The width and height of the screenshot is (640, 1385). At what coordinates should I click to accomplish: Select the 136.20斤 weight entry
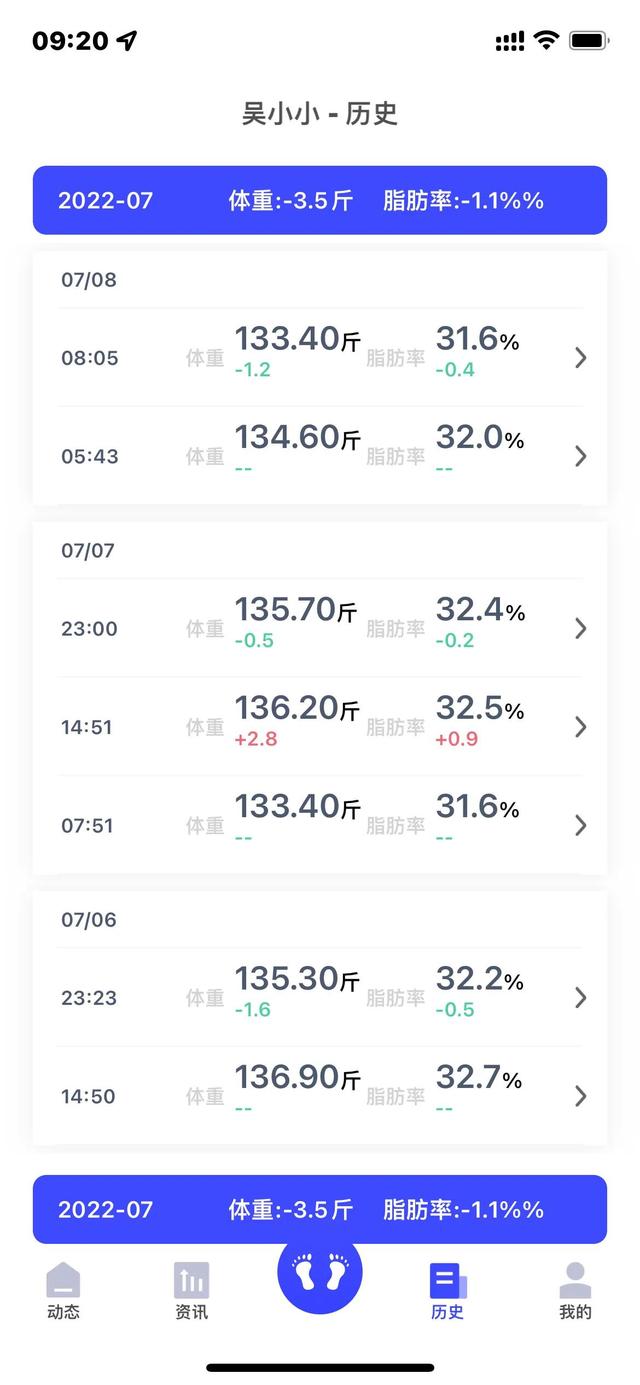pyautogui.click(x=297, y=711)
